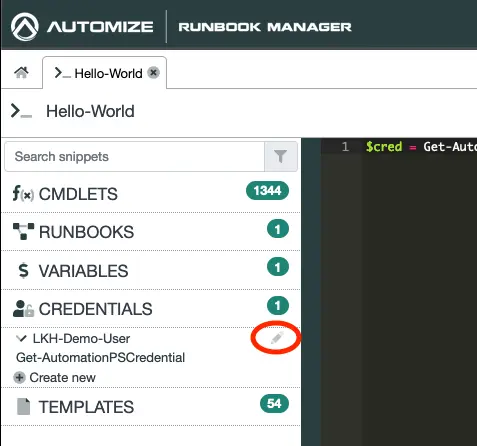This screenshot has height=446, width=477.
Task: Collapse the CREDENTIALS section
Action: 151,309
